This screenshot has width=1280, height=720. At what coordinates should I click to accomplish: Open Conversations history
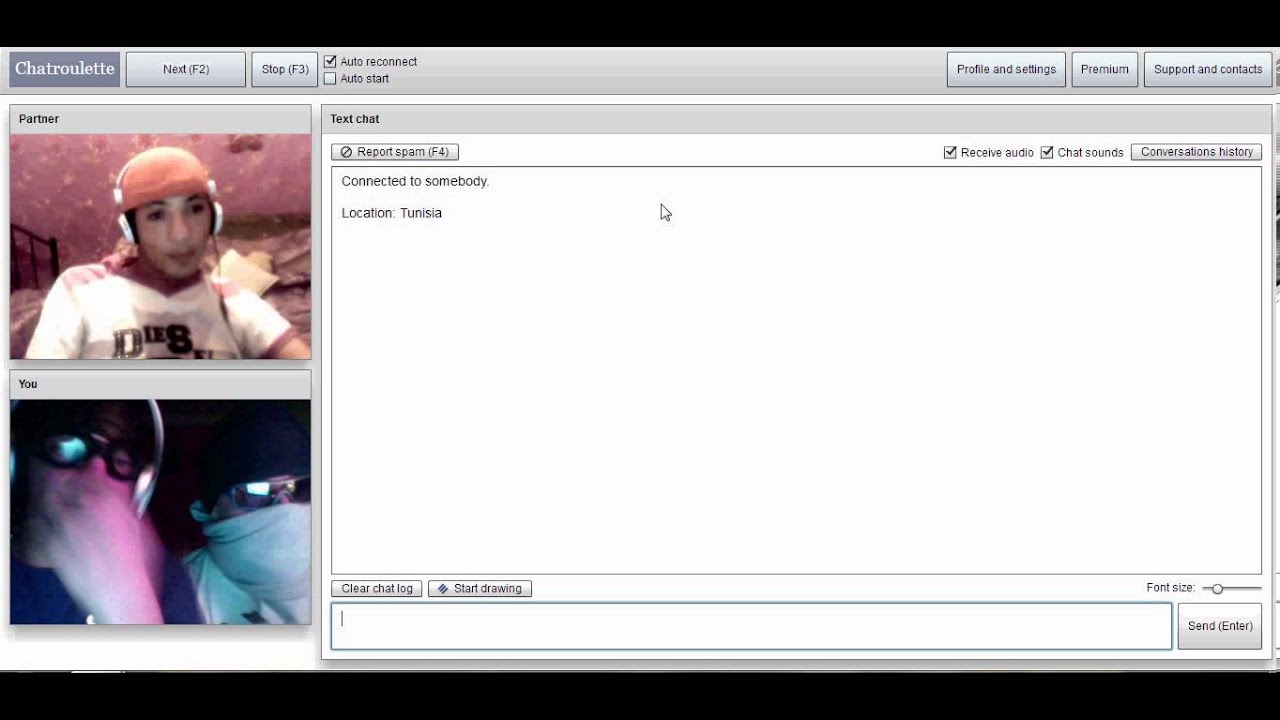(x=1196, y=152)
